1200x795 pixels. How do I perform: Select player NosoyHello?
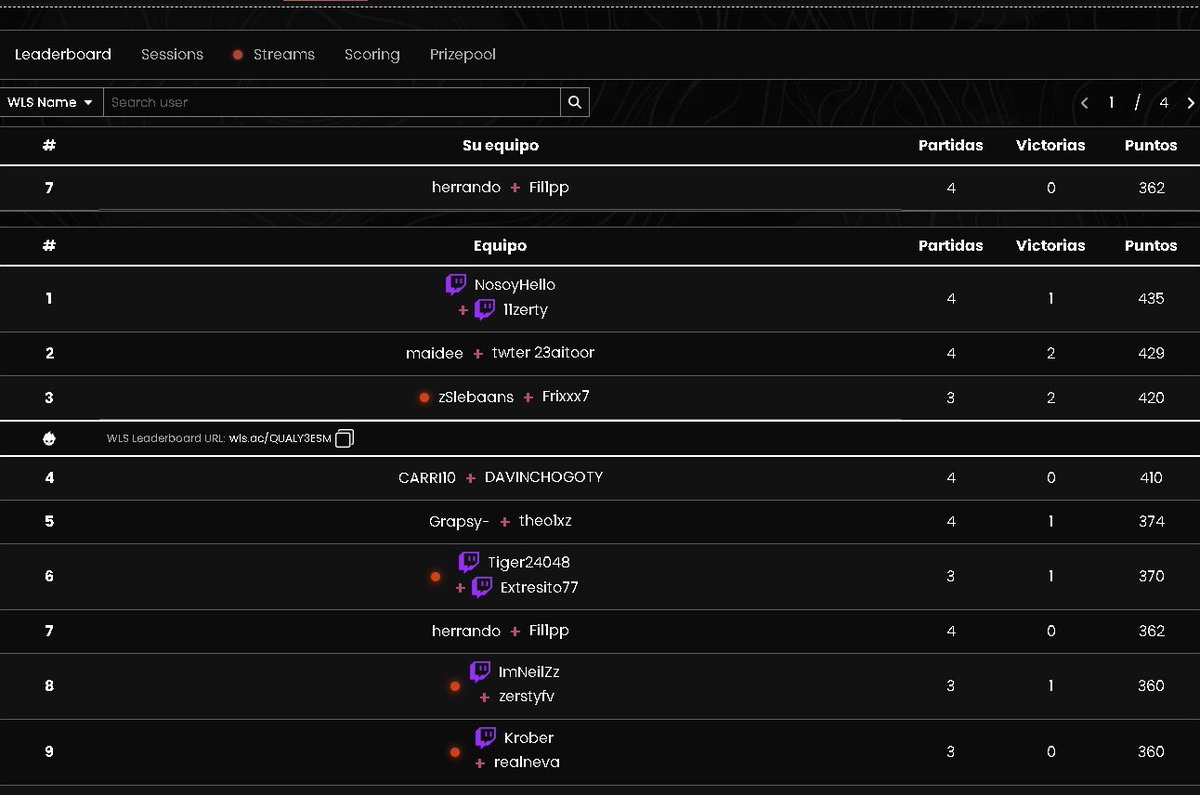(x=515, y=285)
